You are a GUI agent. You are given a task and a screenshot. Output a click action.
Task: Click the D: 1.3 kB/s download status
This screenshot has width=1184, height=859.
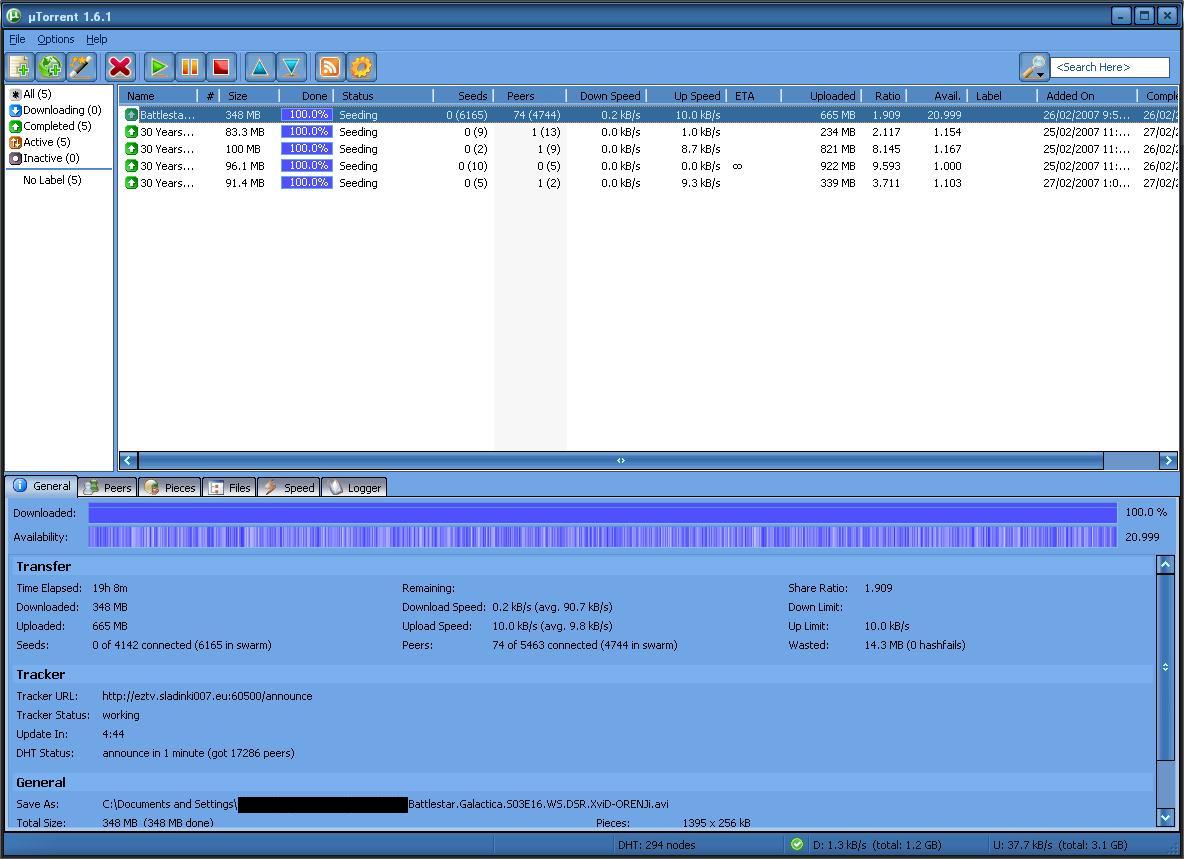pyautogui.click(x=877, y=845)
